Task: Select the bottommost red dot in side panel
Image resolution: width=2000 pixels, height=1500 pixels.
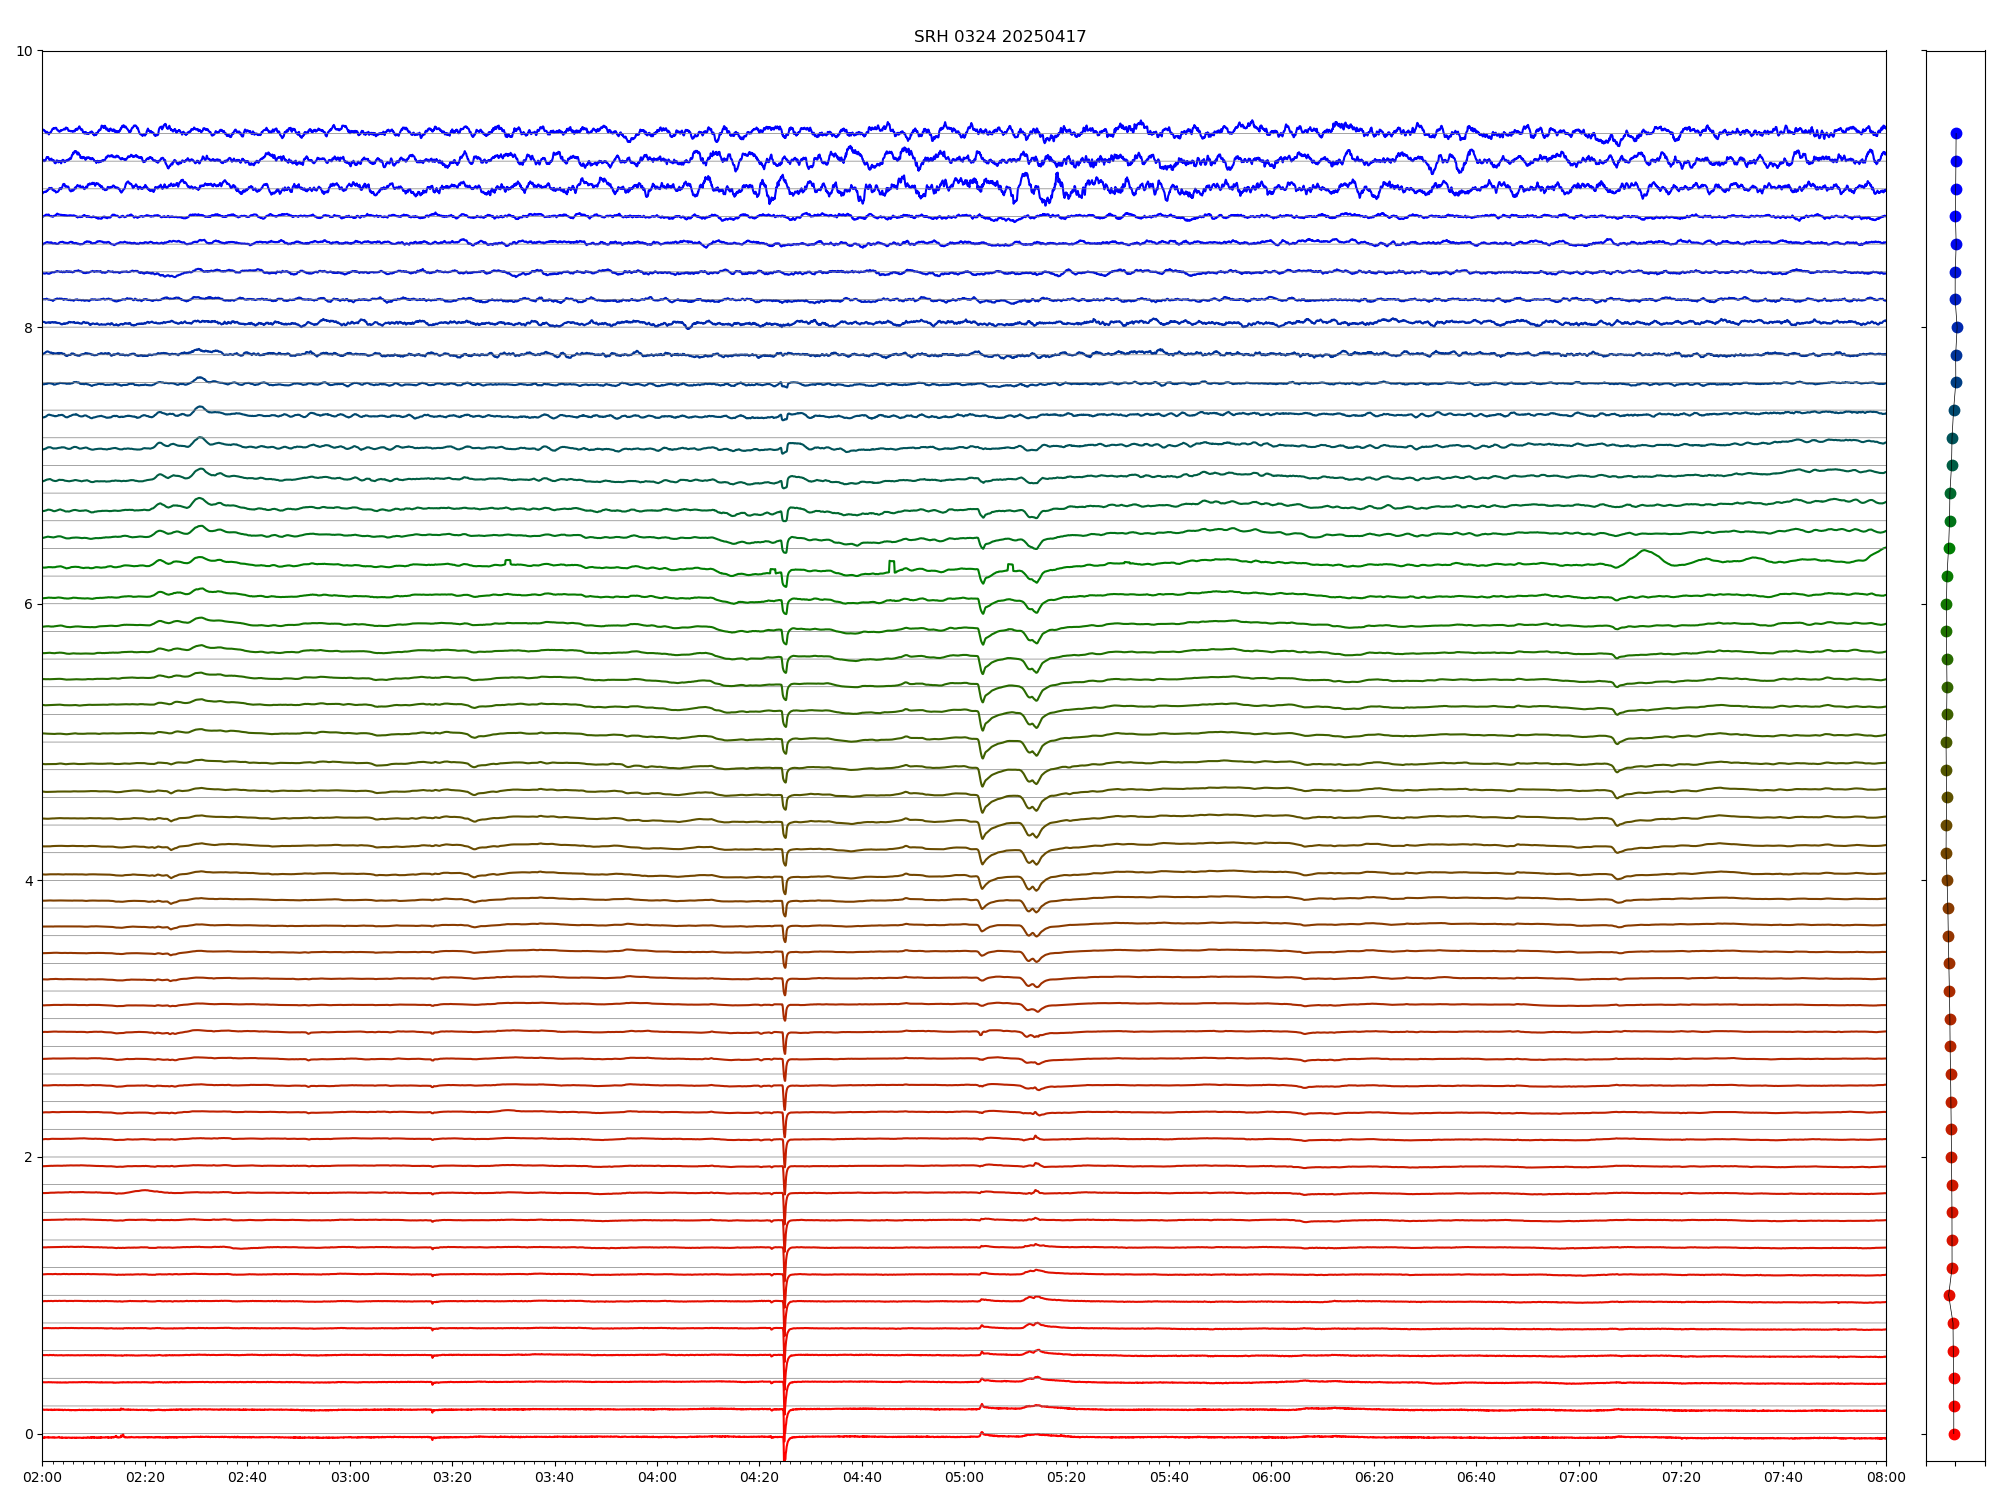Action: [1954, 1434]
